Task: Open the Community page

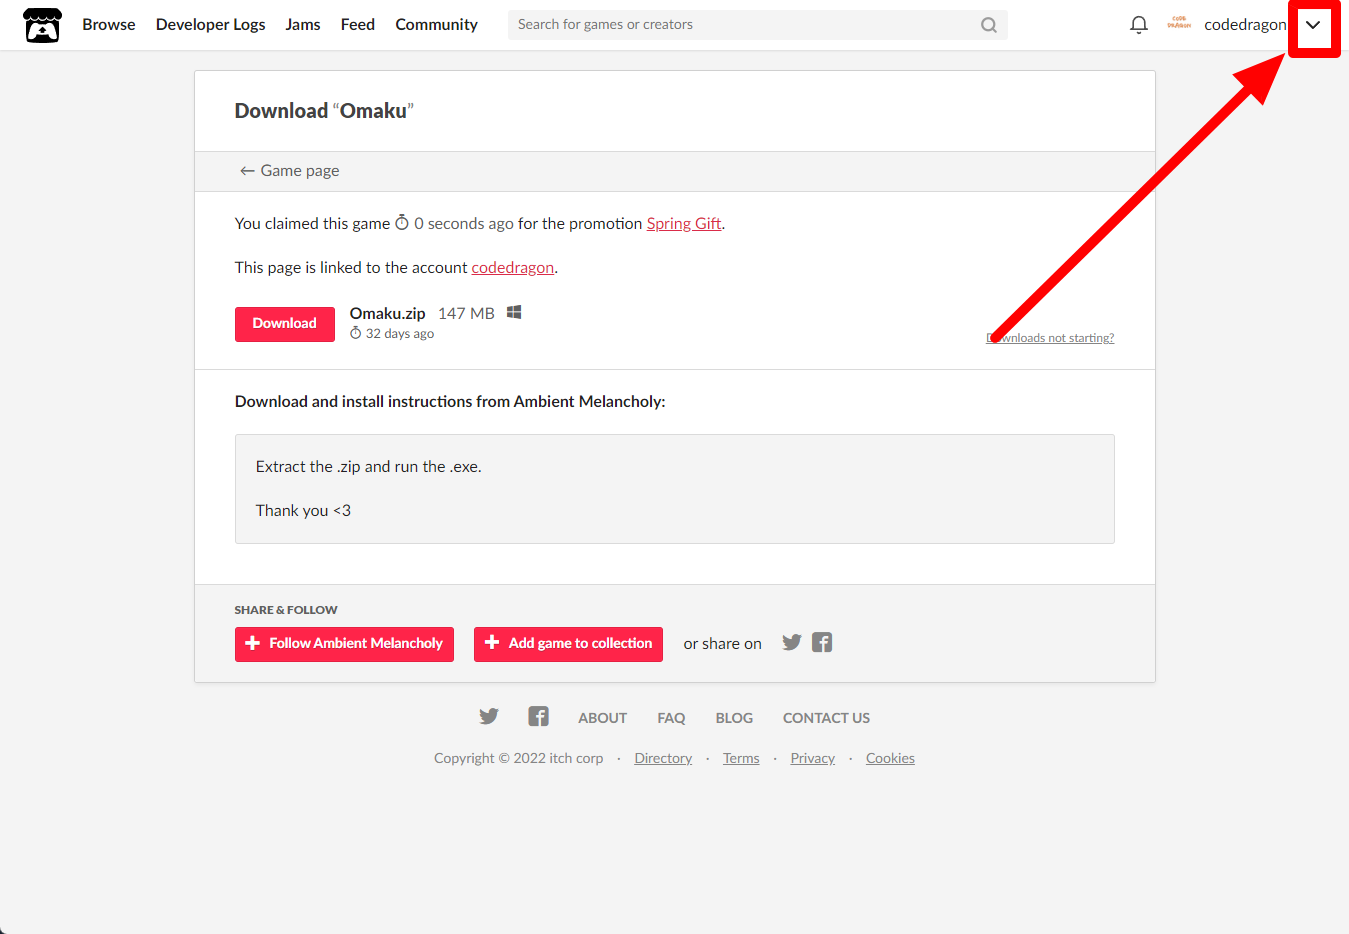Action: tap(437, 25)
